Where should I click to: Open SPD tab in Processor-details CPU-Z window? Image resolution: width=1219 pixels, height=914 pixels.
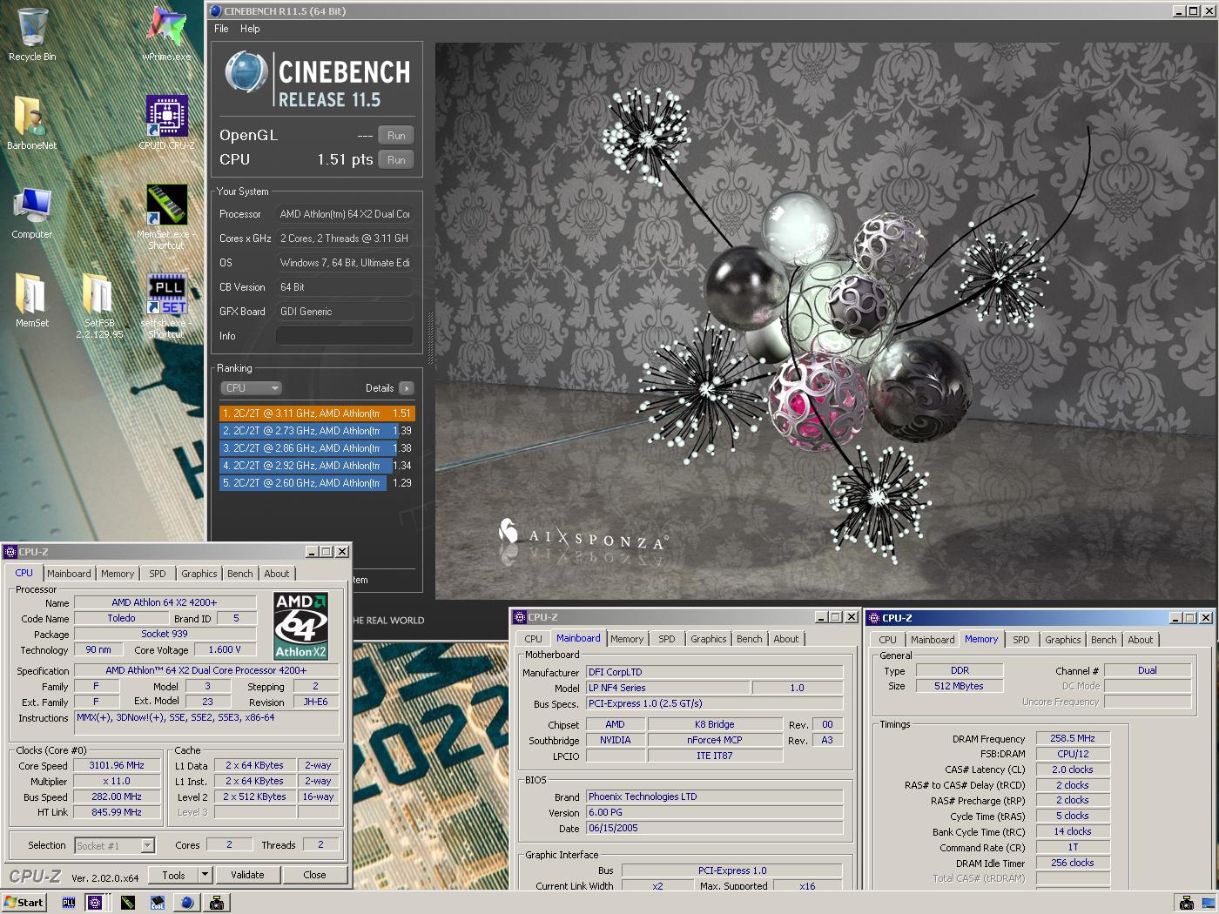coord(157,573)
